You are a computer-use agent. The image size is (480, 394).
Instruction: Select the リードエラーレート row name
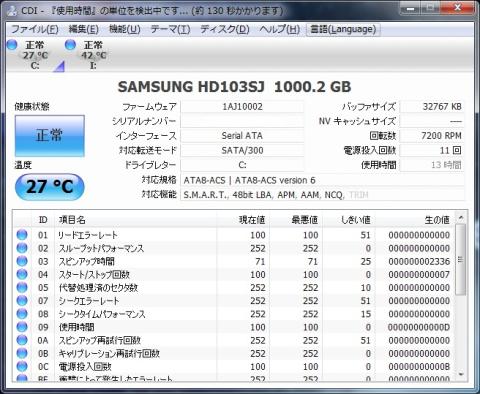coord(88,235)
